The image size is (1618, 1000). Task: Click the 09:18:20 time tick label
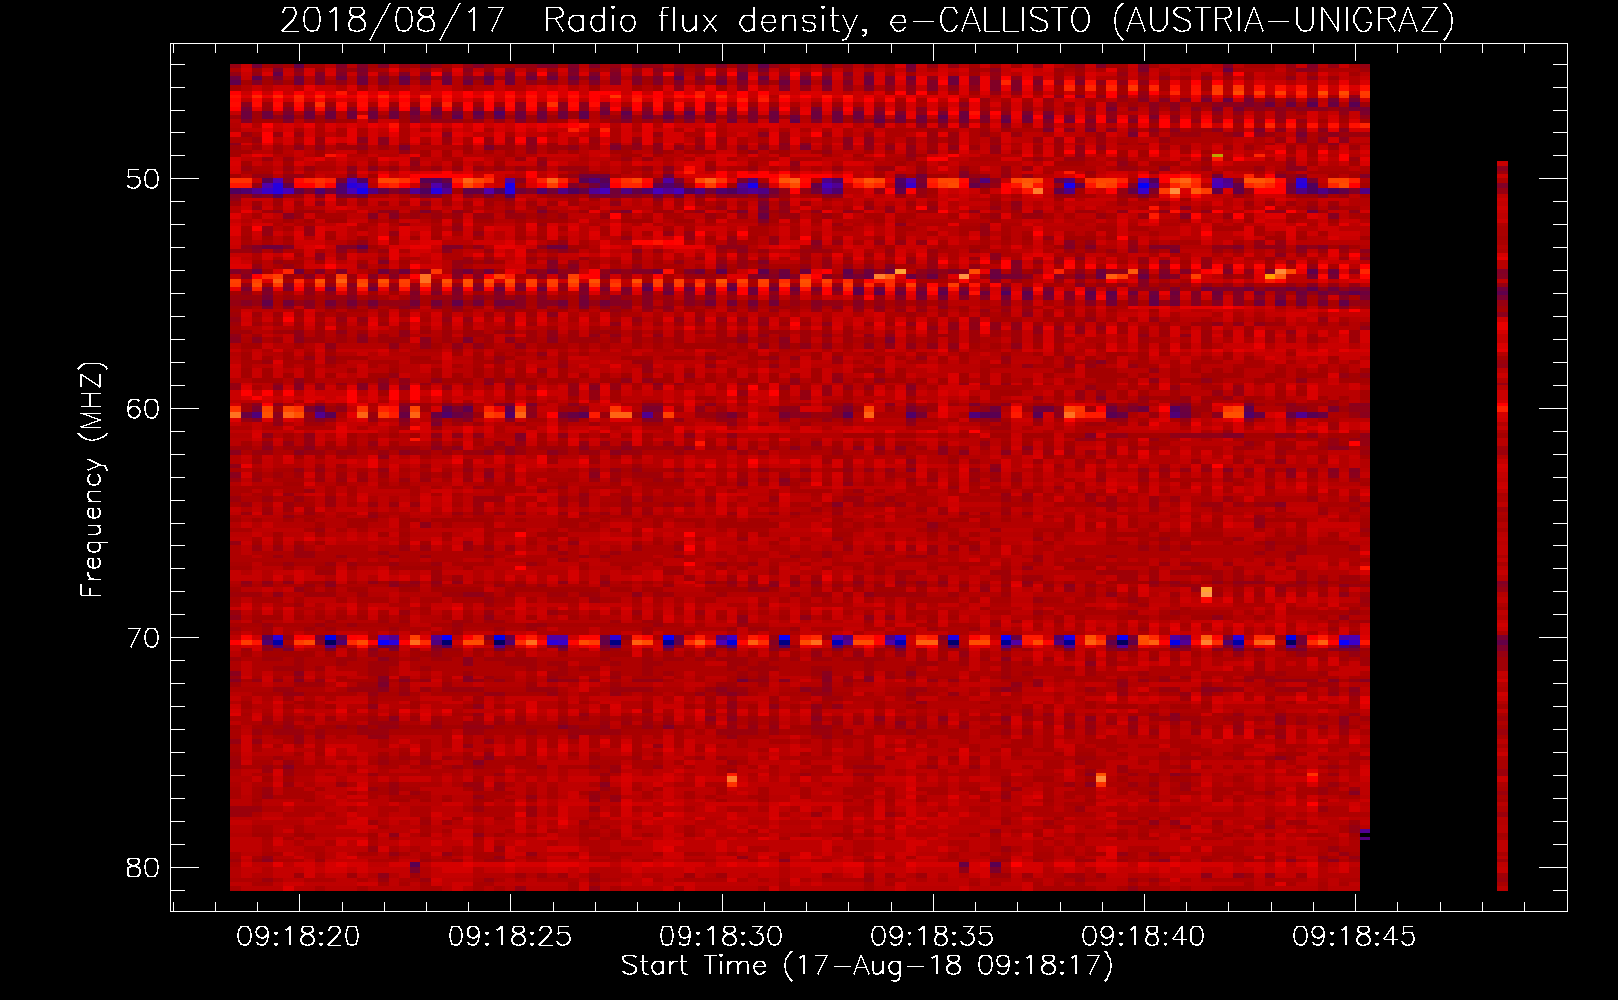pyautogui.click(x=298, y=937)
